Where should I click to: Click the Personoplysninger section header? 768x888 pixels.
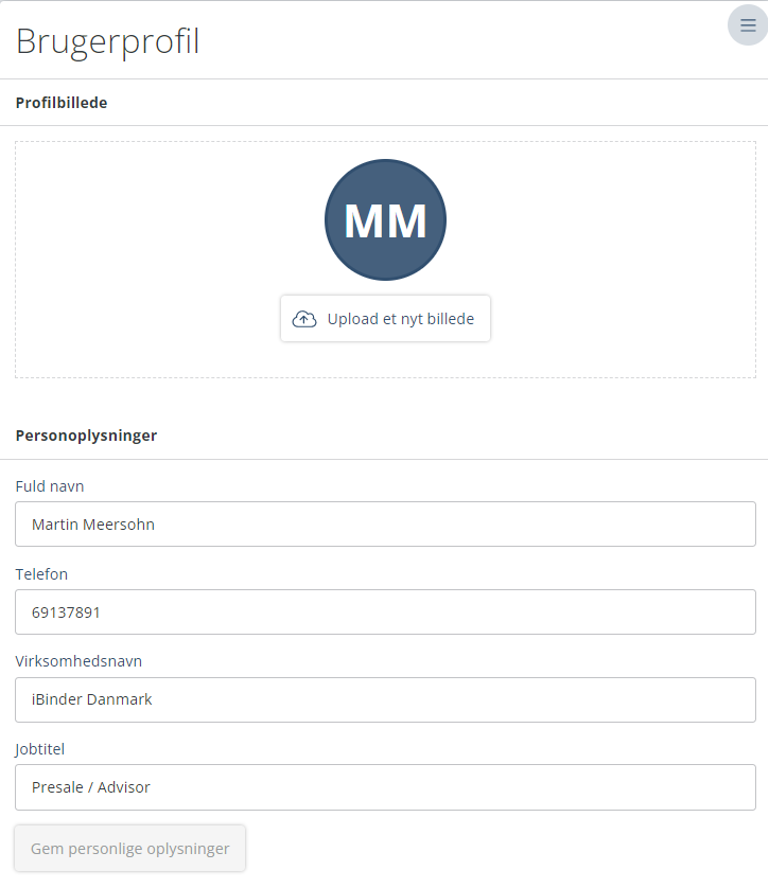pyautogui.click(x=86, y=436)
